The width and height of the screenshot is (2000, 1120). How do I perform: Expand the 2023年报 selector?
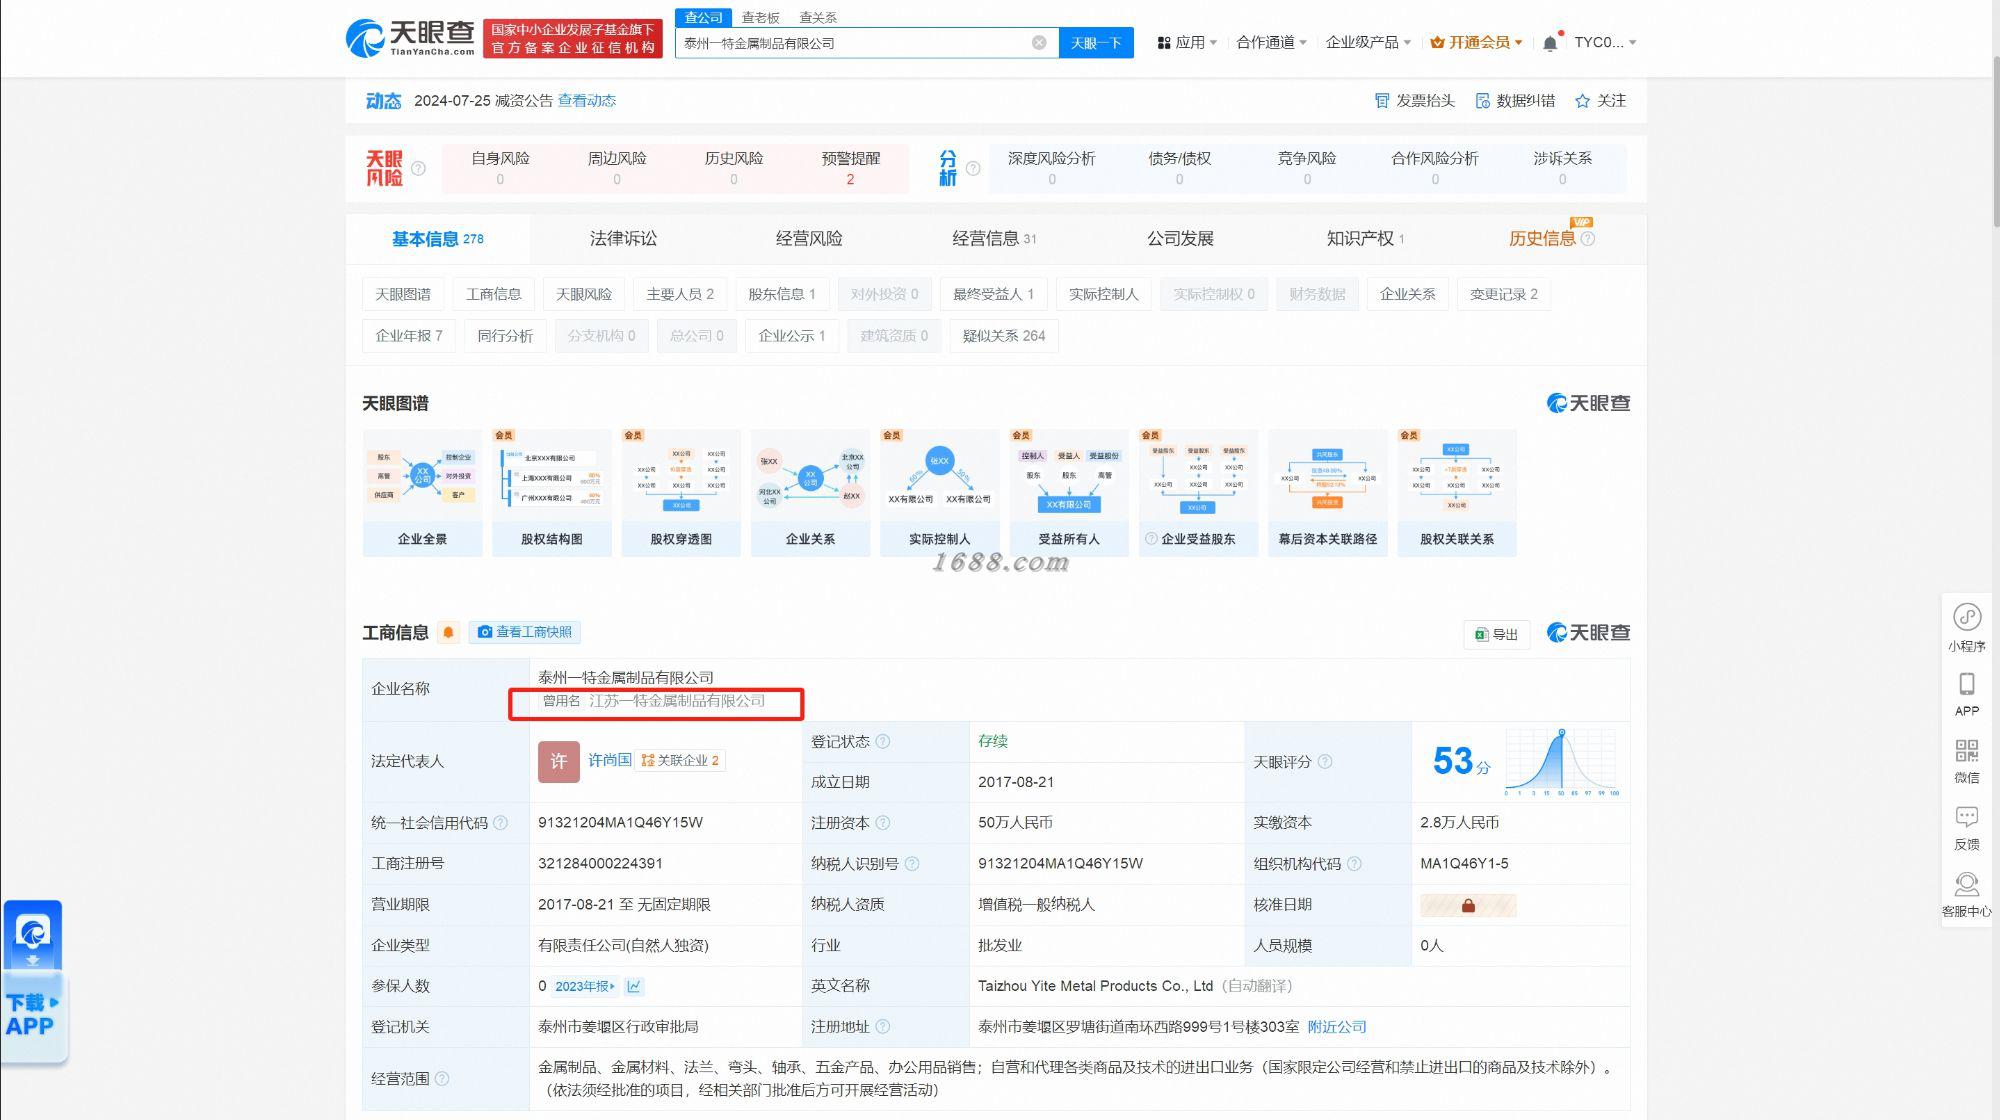585,986
